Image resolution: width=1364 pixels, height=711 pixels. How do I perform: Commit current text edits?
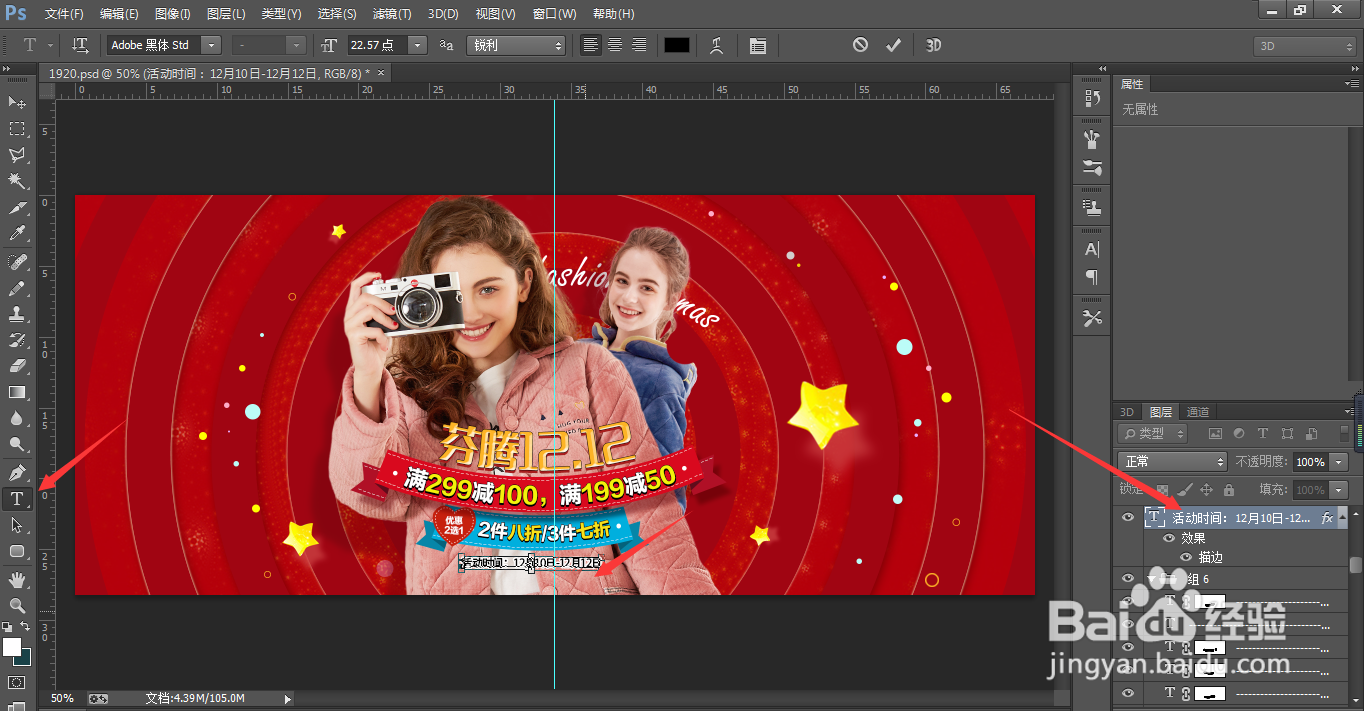pos(894,45)
